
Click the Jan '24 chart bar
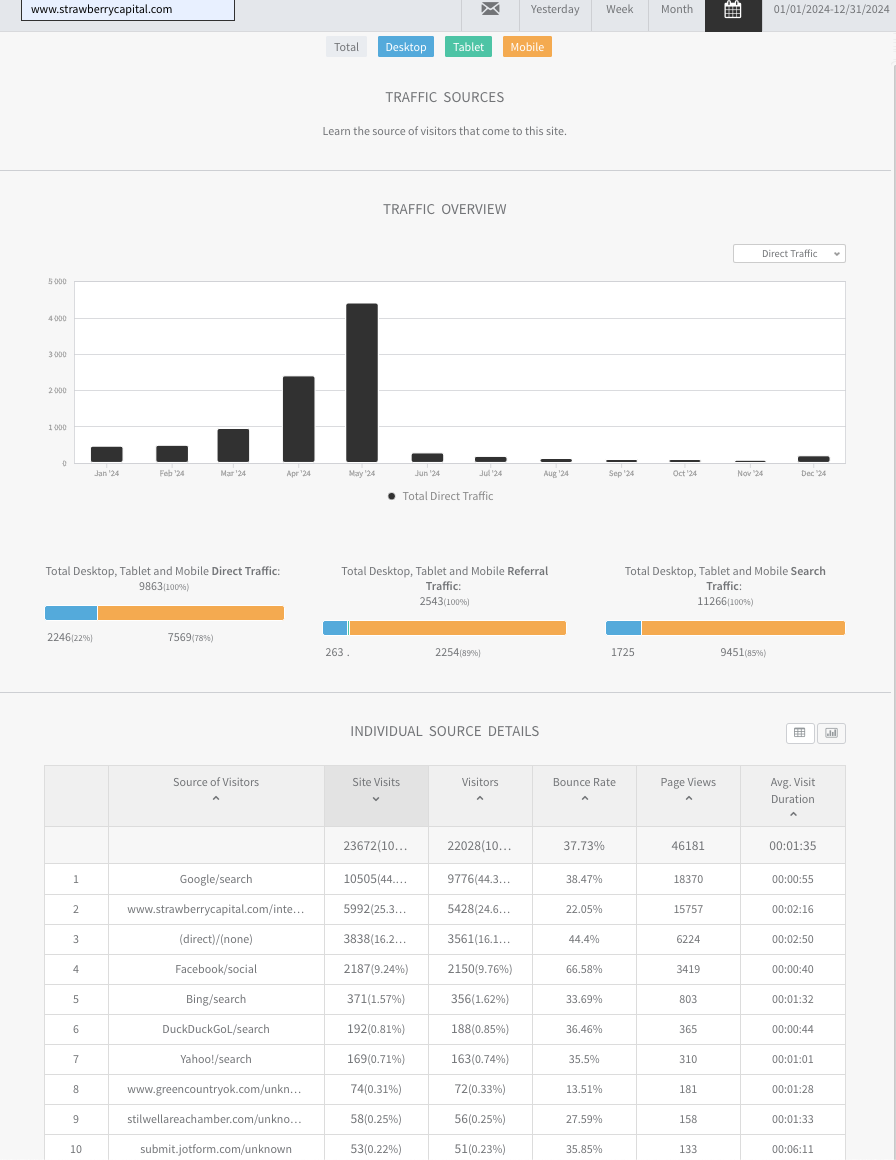click(x=107, y=454)
